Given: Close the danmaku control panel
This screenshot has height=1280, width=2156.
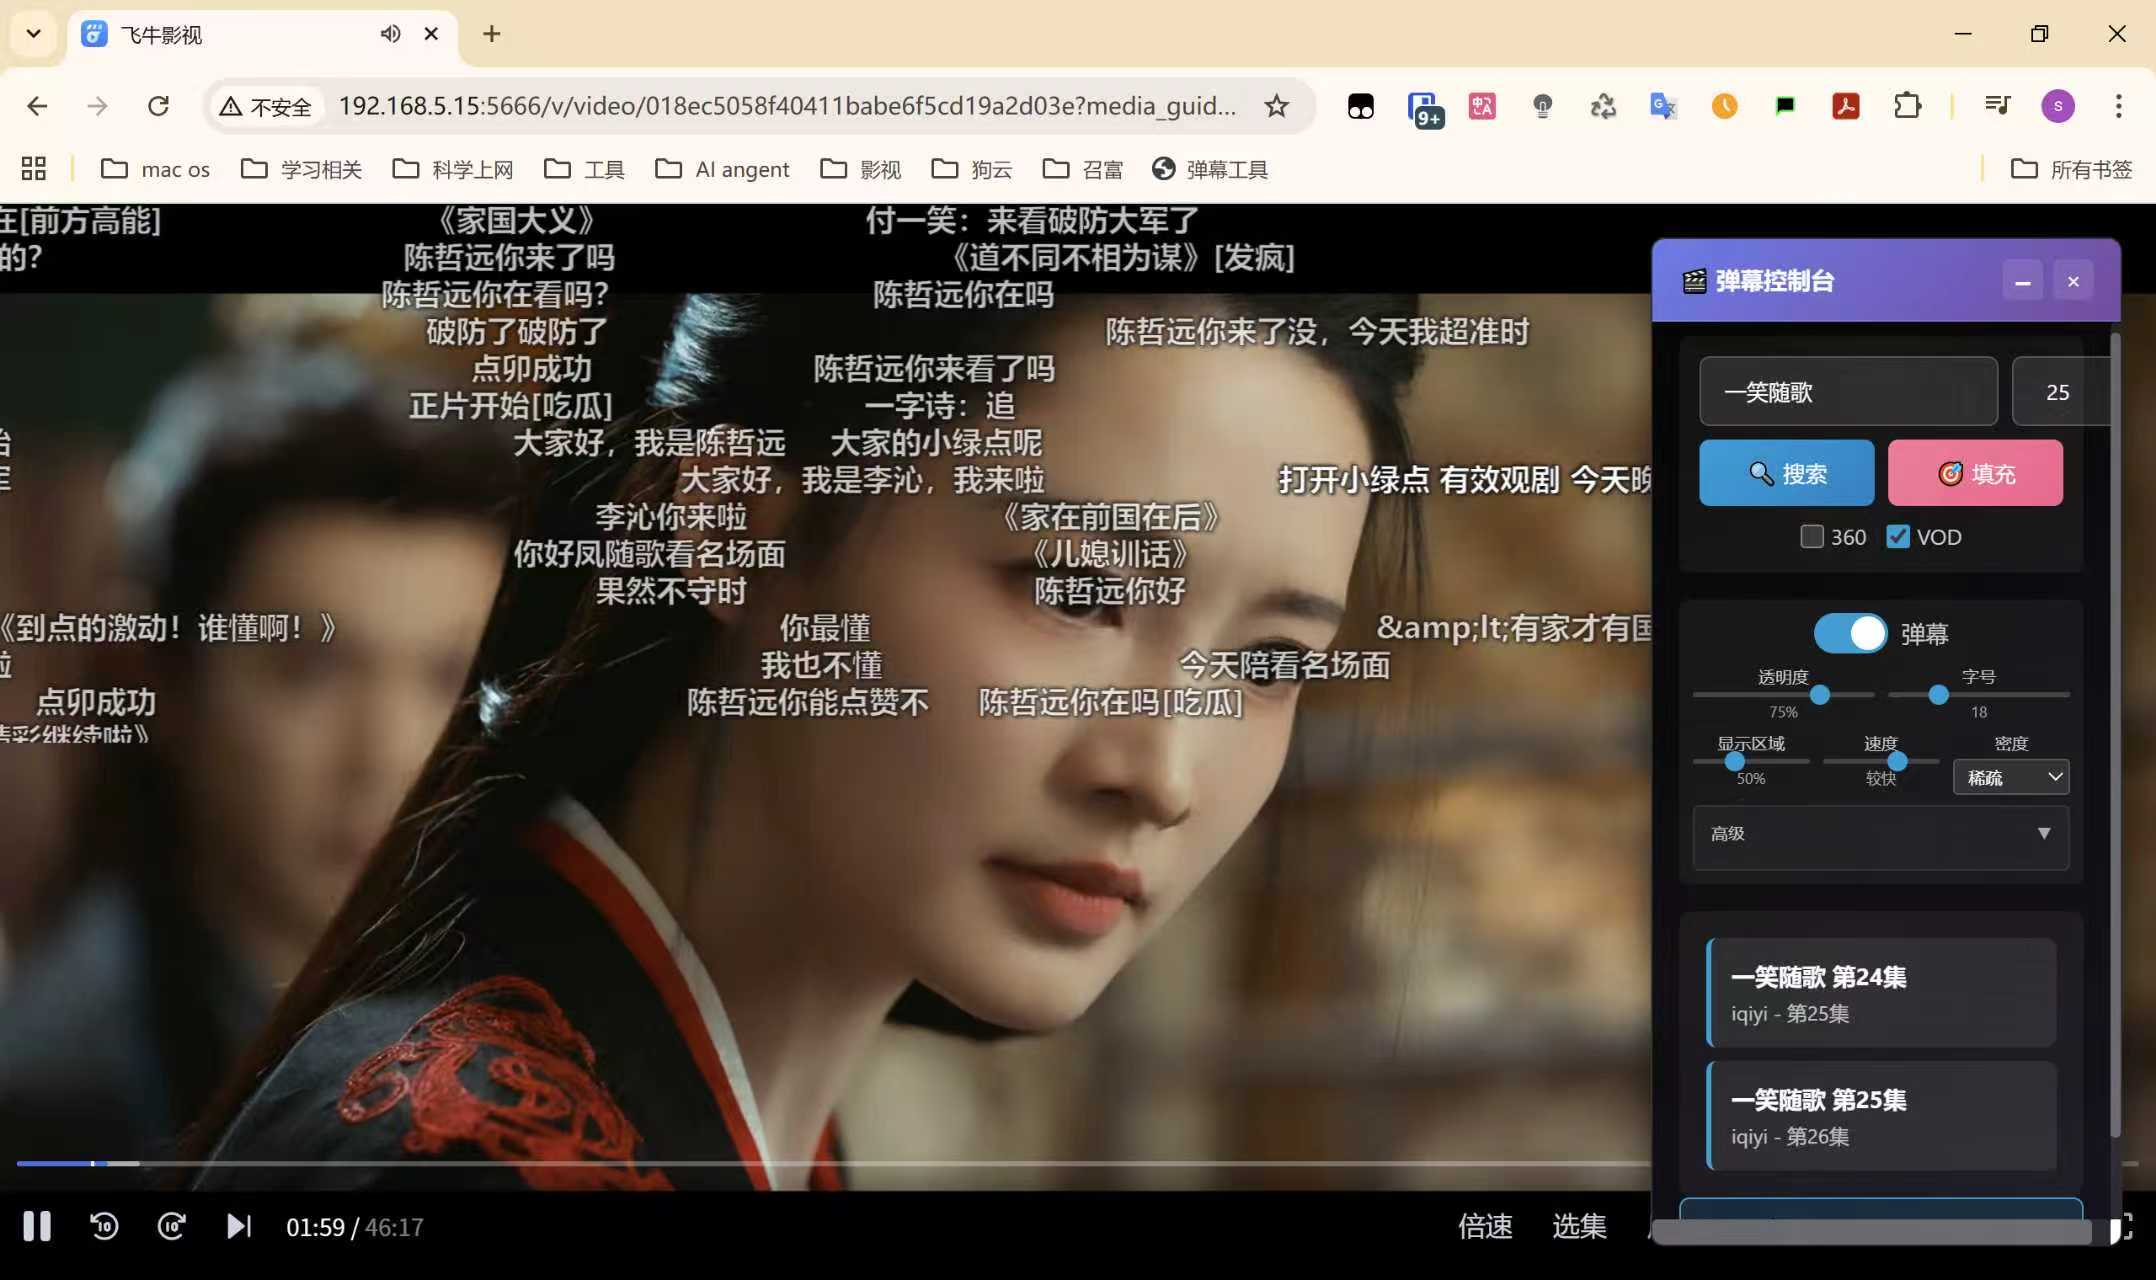Looking at the screenshot, I should 2073,282.
